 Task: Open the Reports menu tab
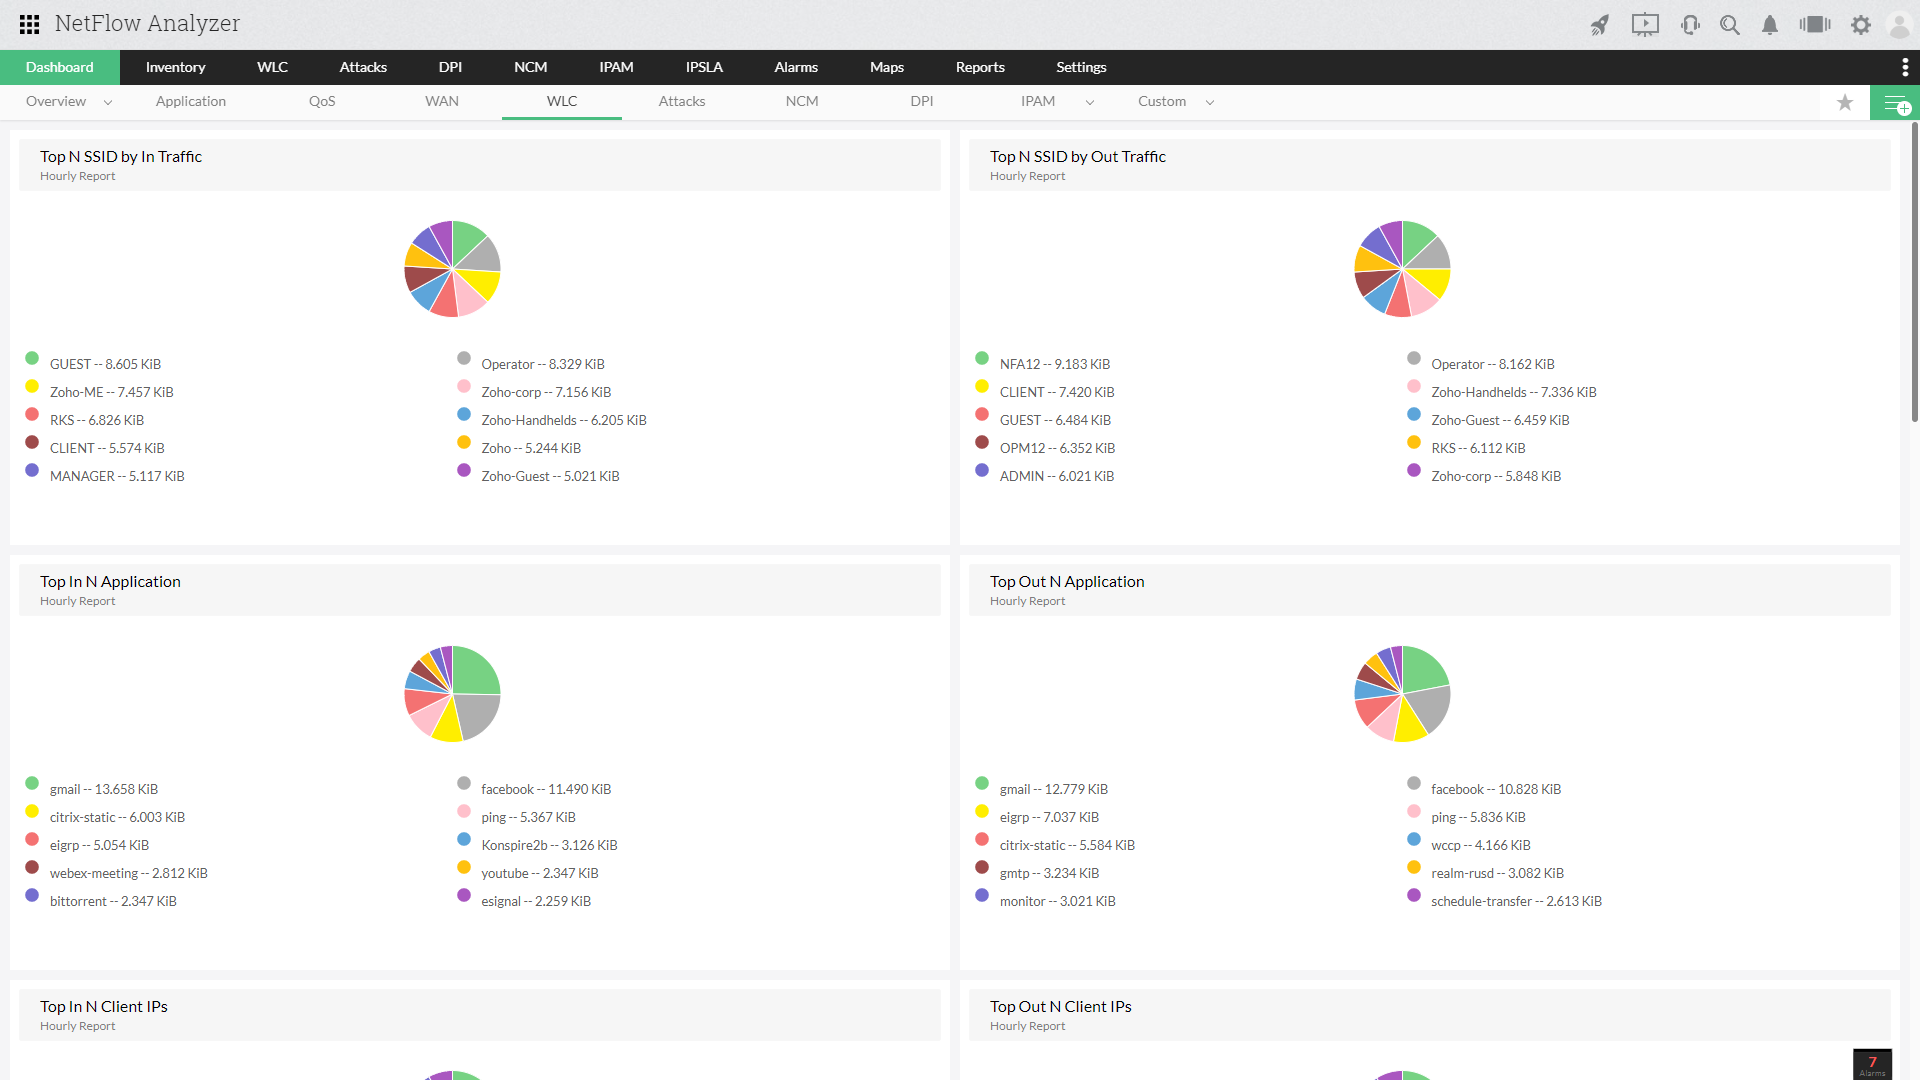click(980, 67)
